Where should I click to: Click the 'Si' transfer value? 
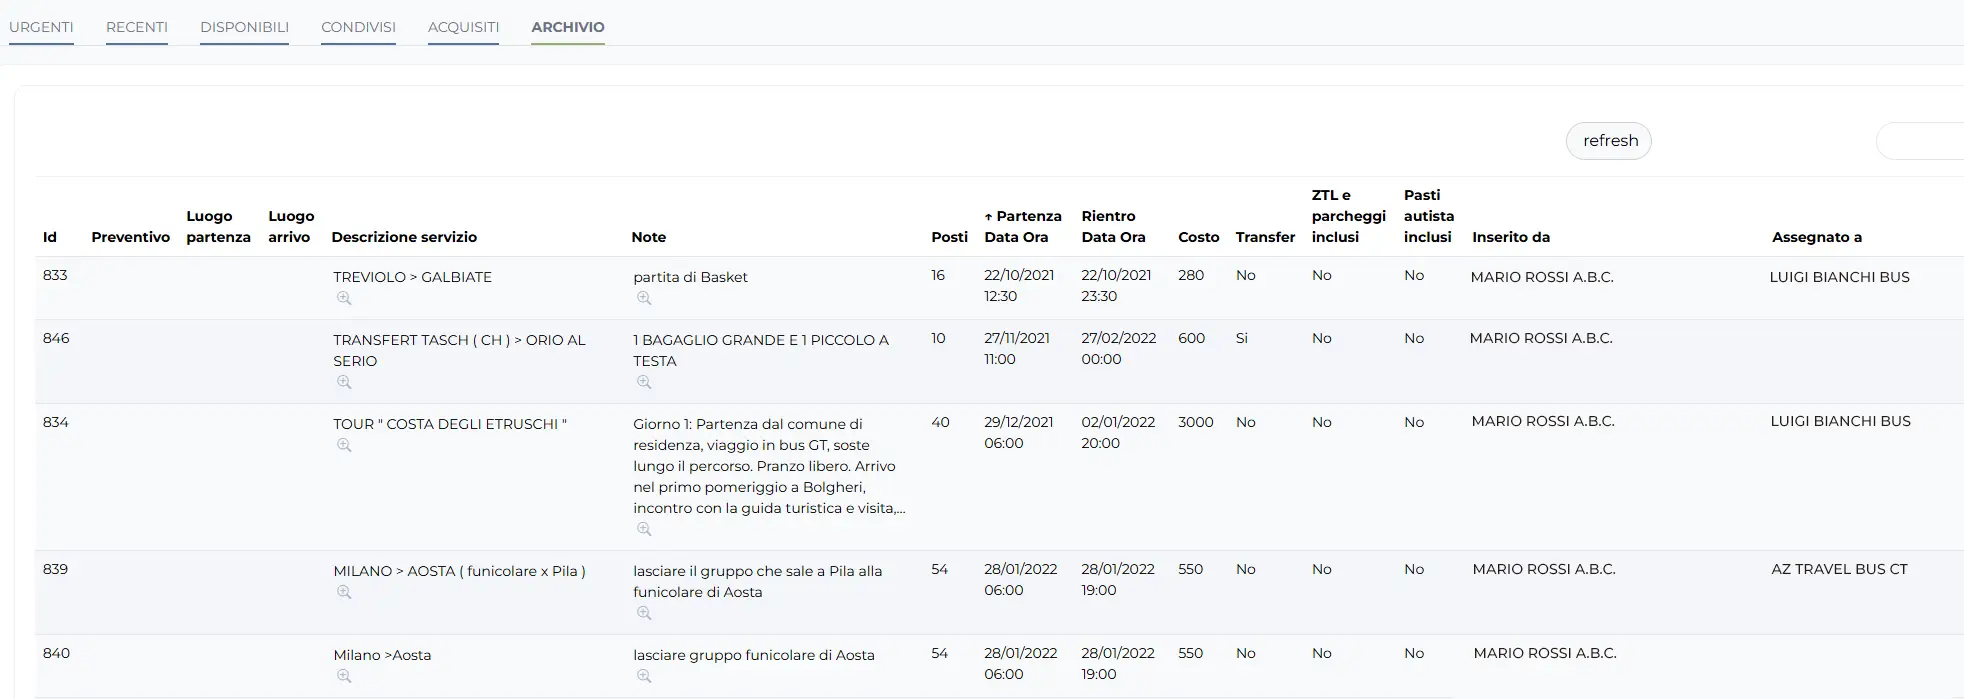(x=1242, y=338)
